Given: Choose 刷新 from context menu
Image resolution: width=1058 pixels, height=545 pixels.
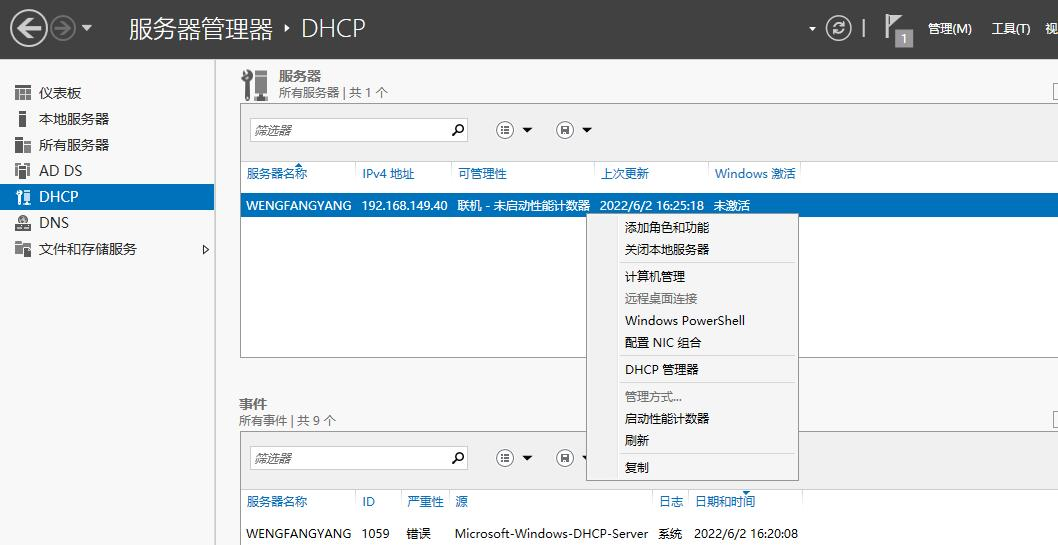Looking at the screenshot, I should coord(636,440).
